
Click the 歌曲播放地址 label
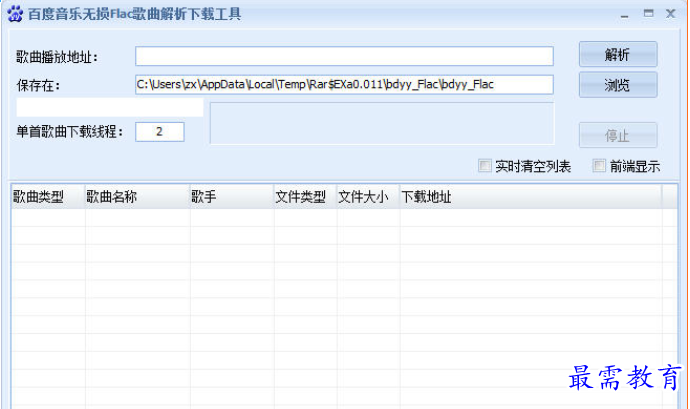57,57
